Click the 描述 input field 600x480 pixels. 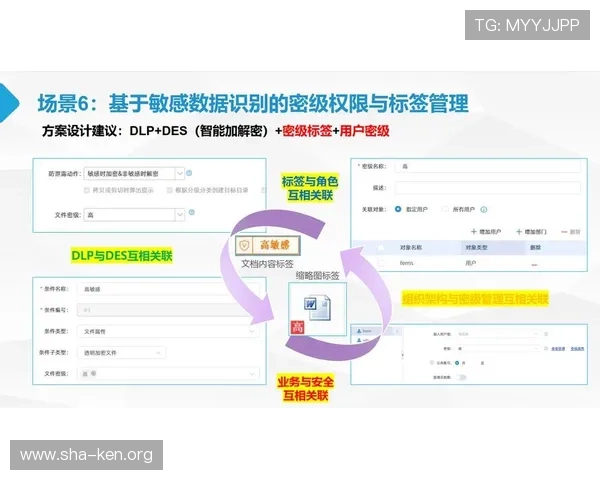coord(488,188)
